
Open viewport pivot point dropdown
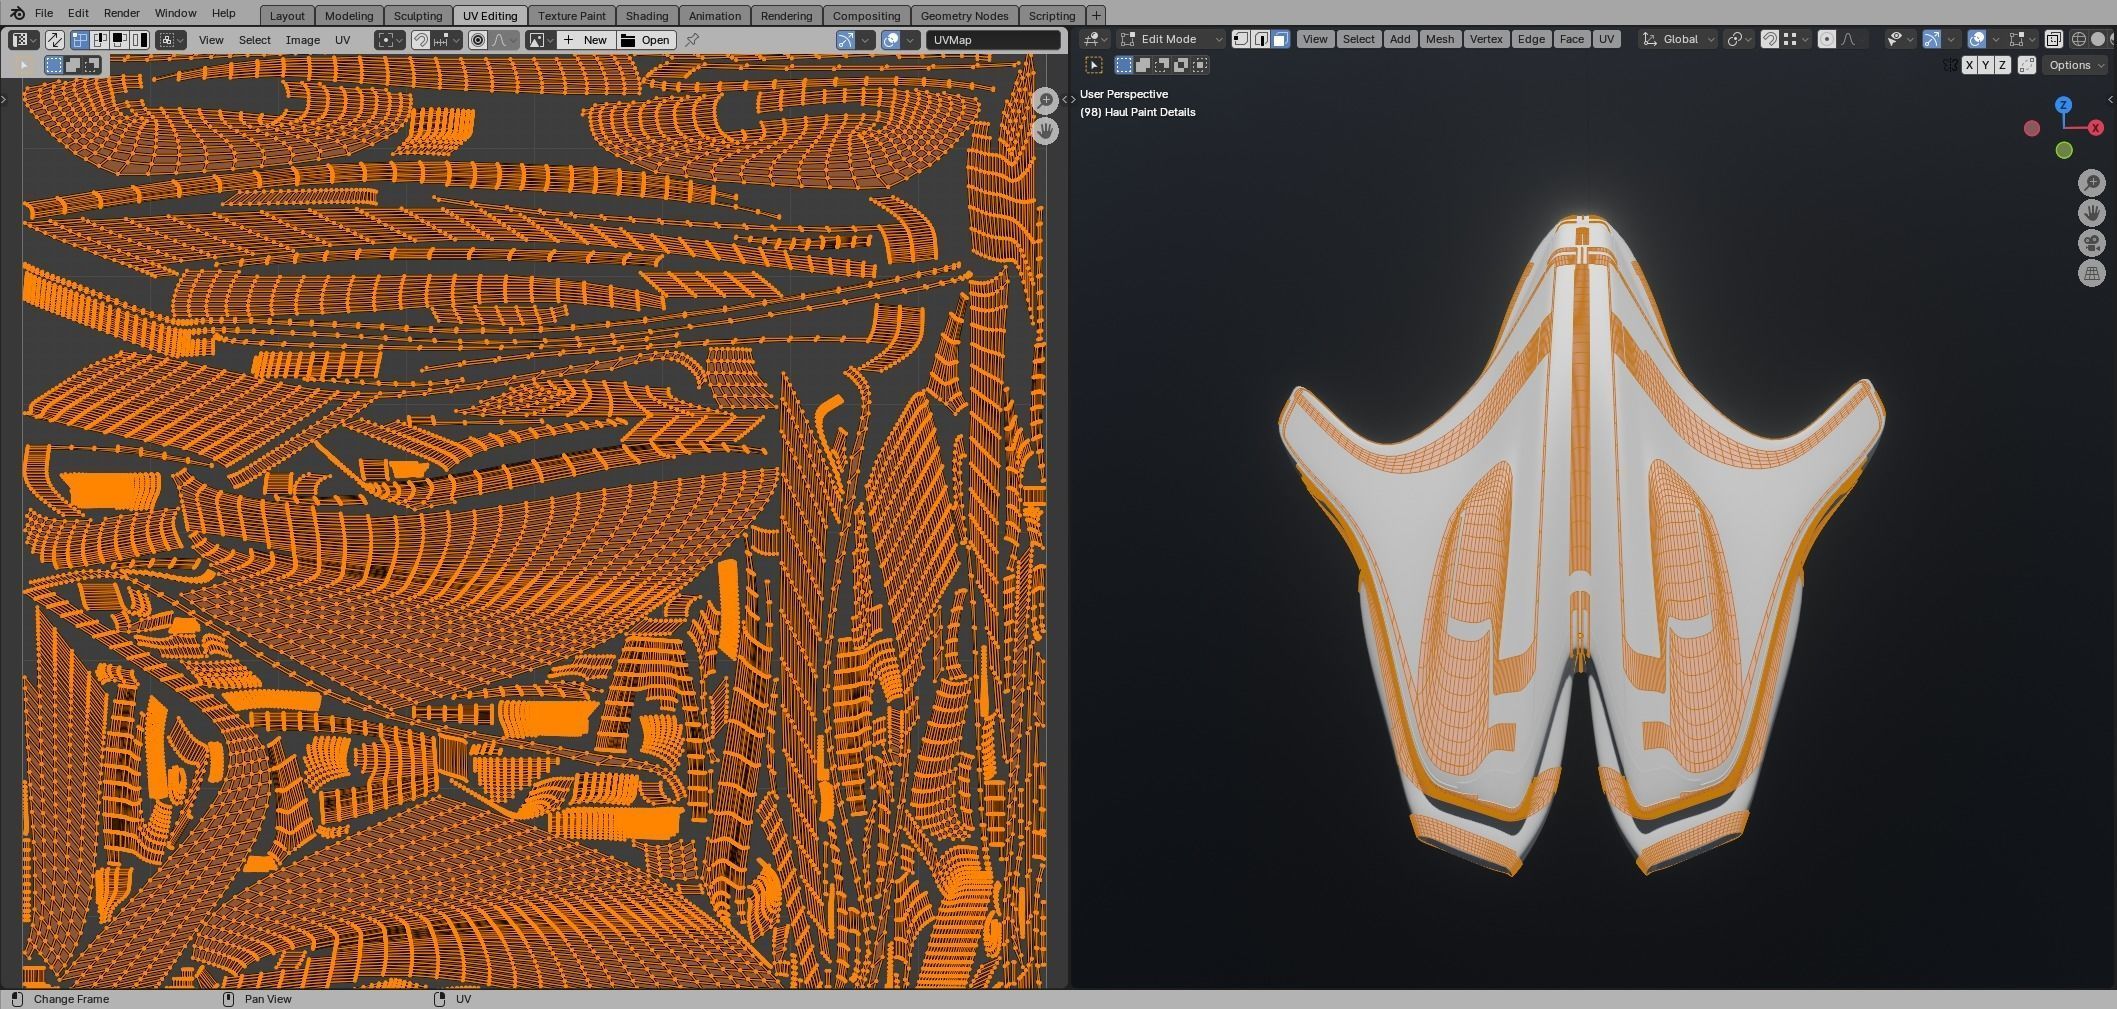[x=1739, y=39]
